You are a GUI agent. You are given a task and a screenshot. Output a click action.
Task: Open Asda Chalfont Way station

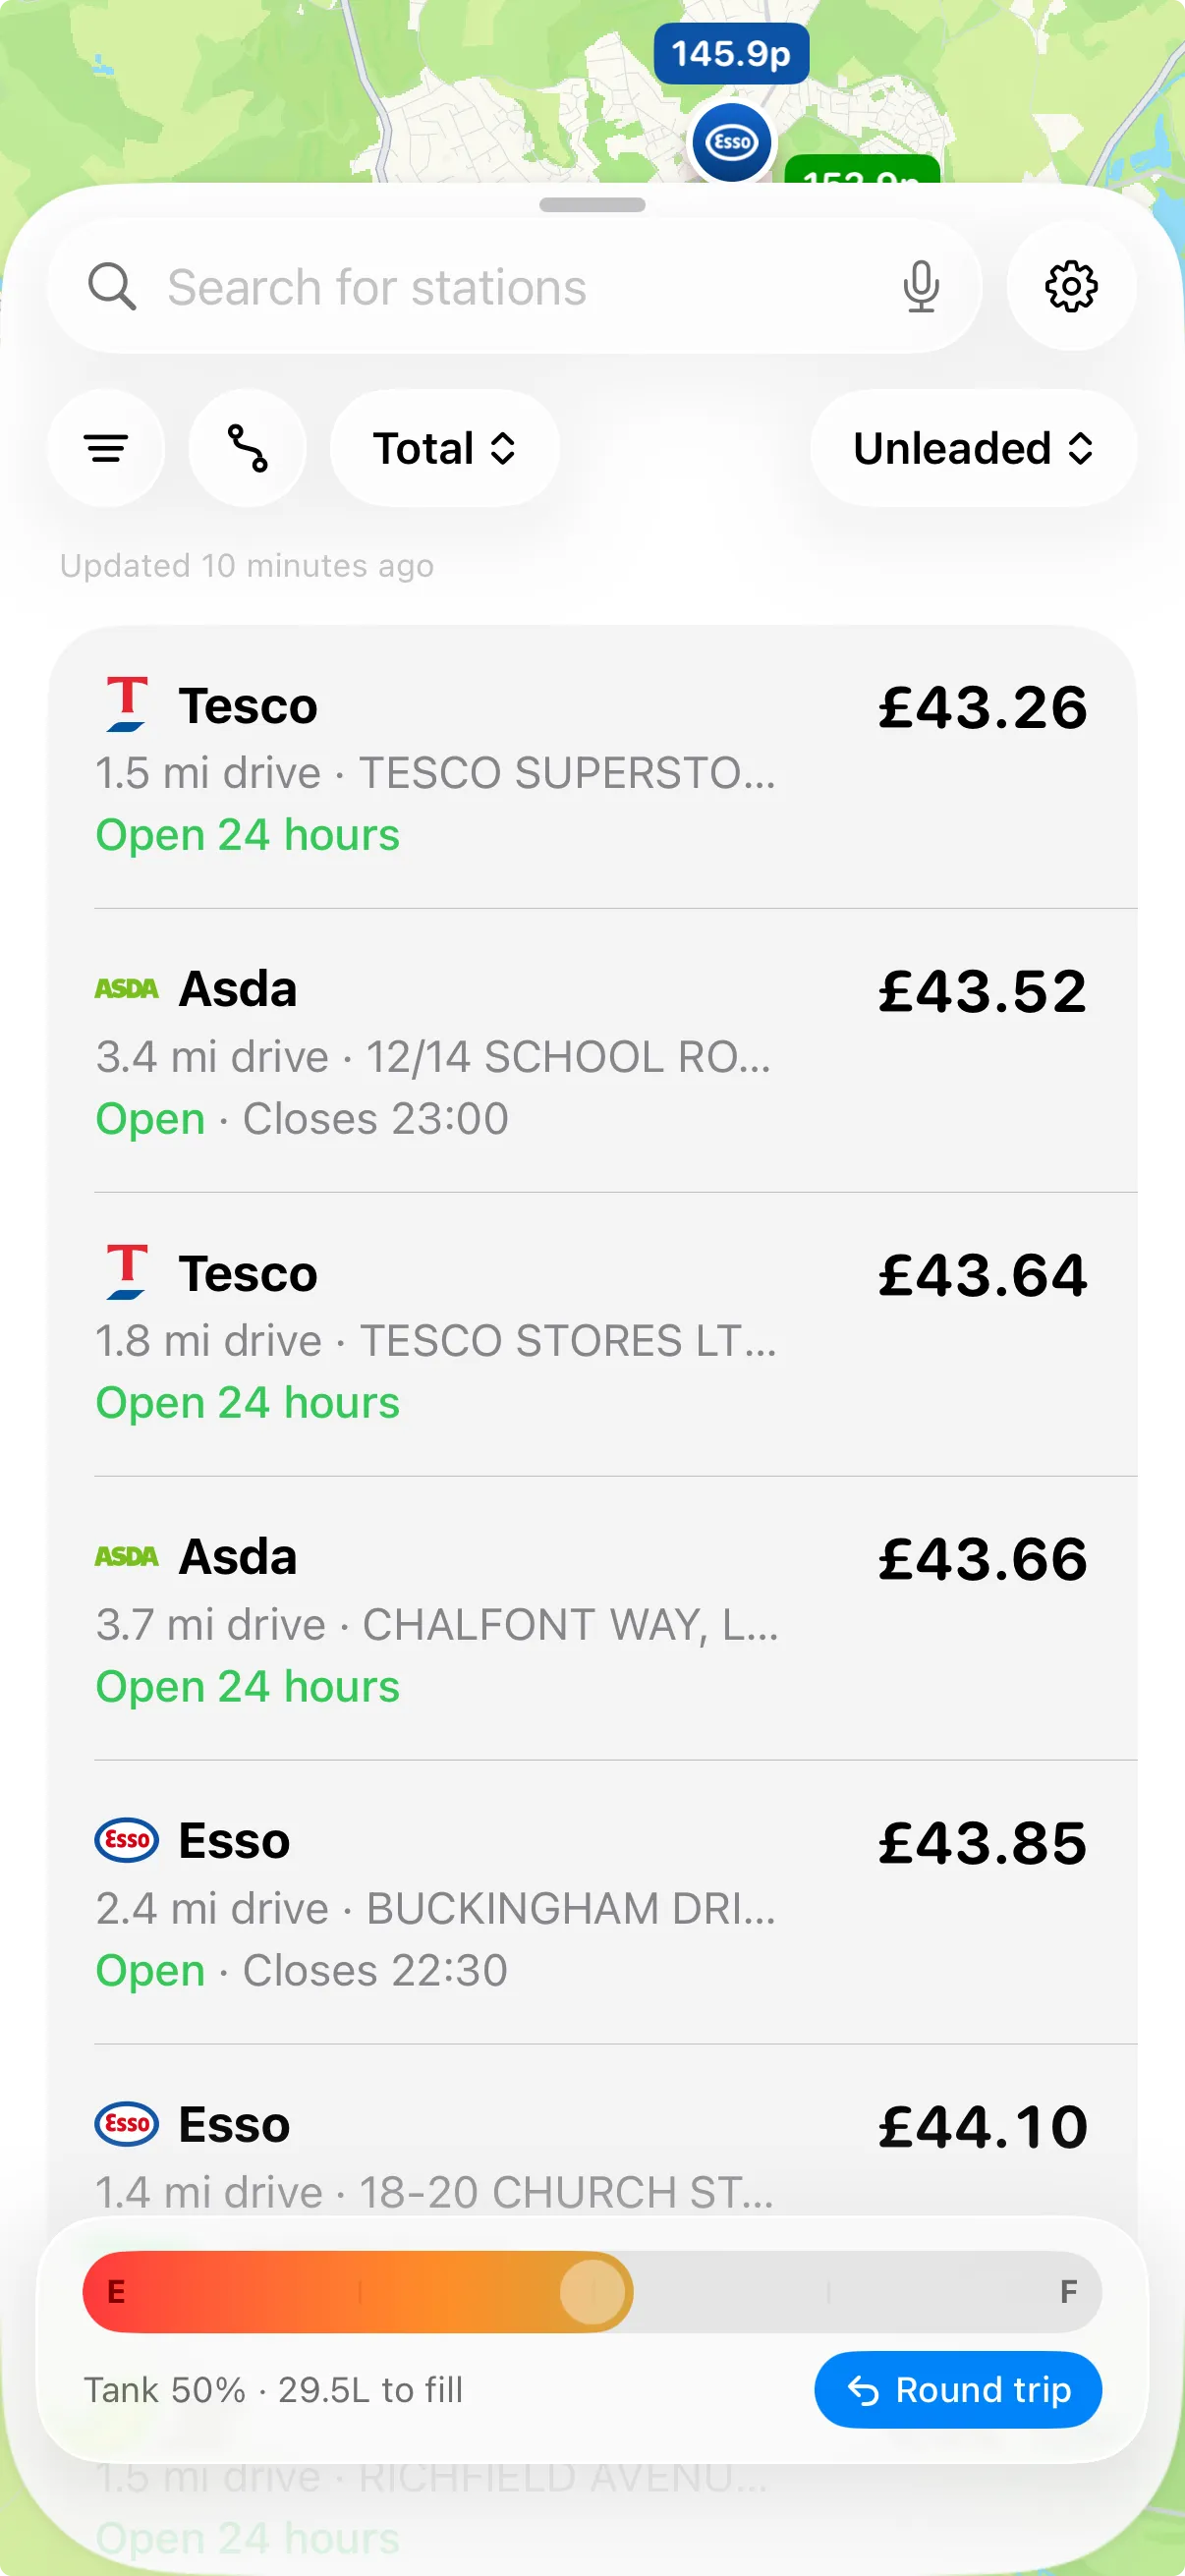592,1619
